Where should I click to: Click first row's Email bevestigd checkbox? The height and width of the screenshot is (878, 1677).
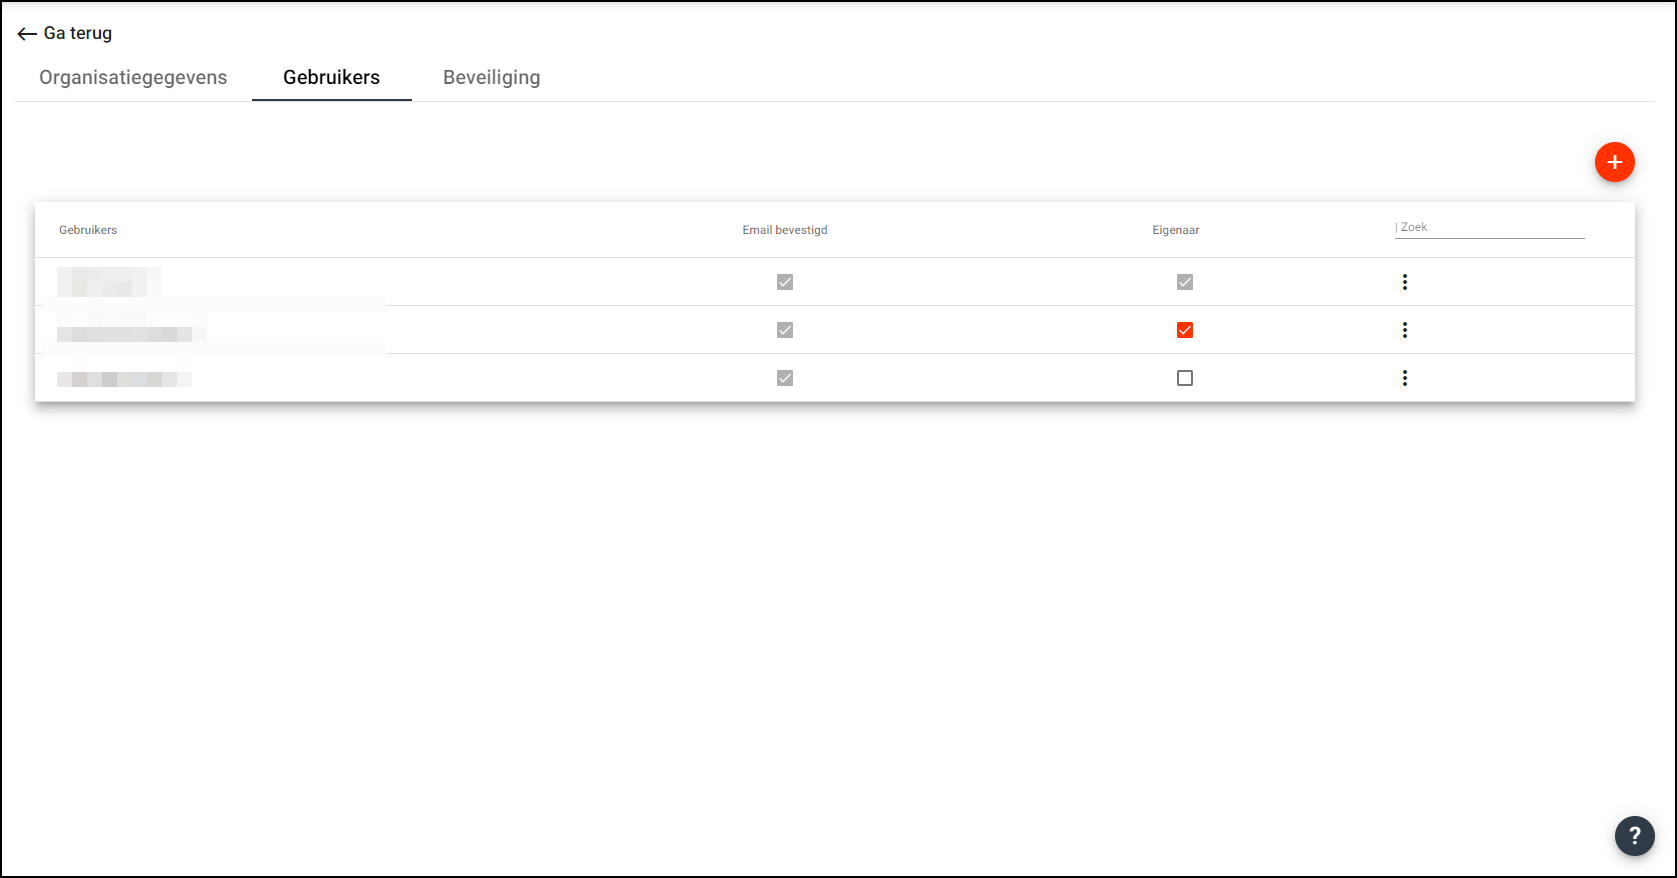point(784,282)
